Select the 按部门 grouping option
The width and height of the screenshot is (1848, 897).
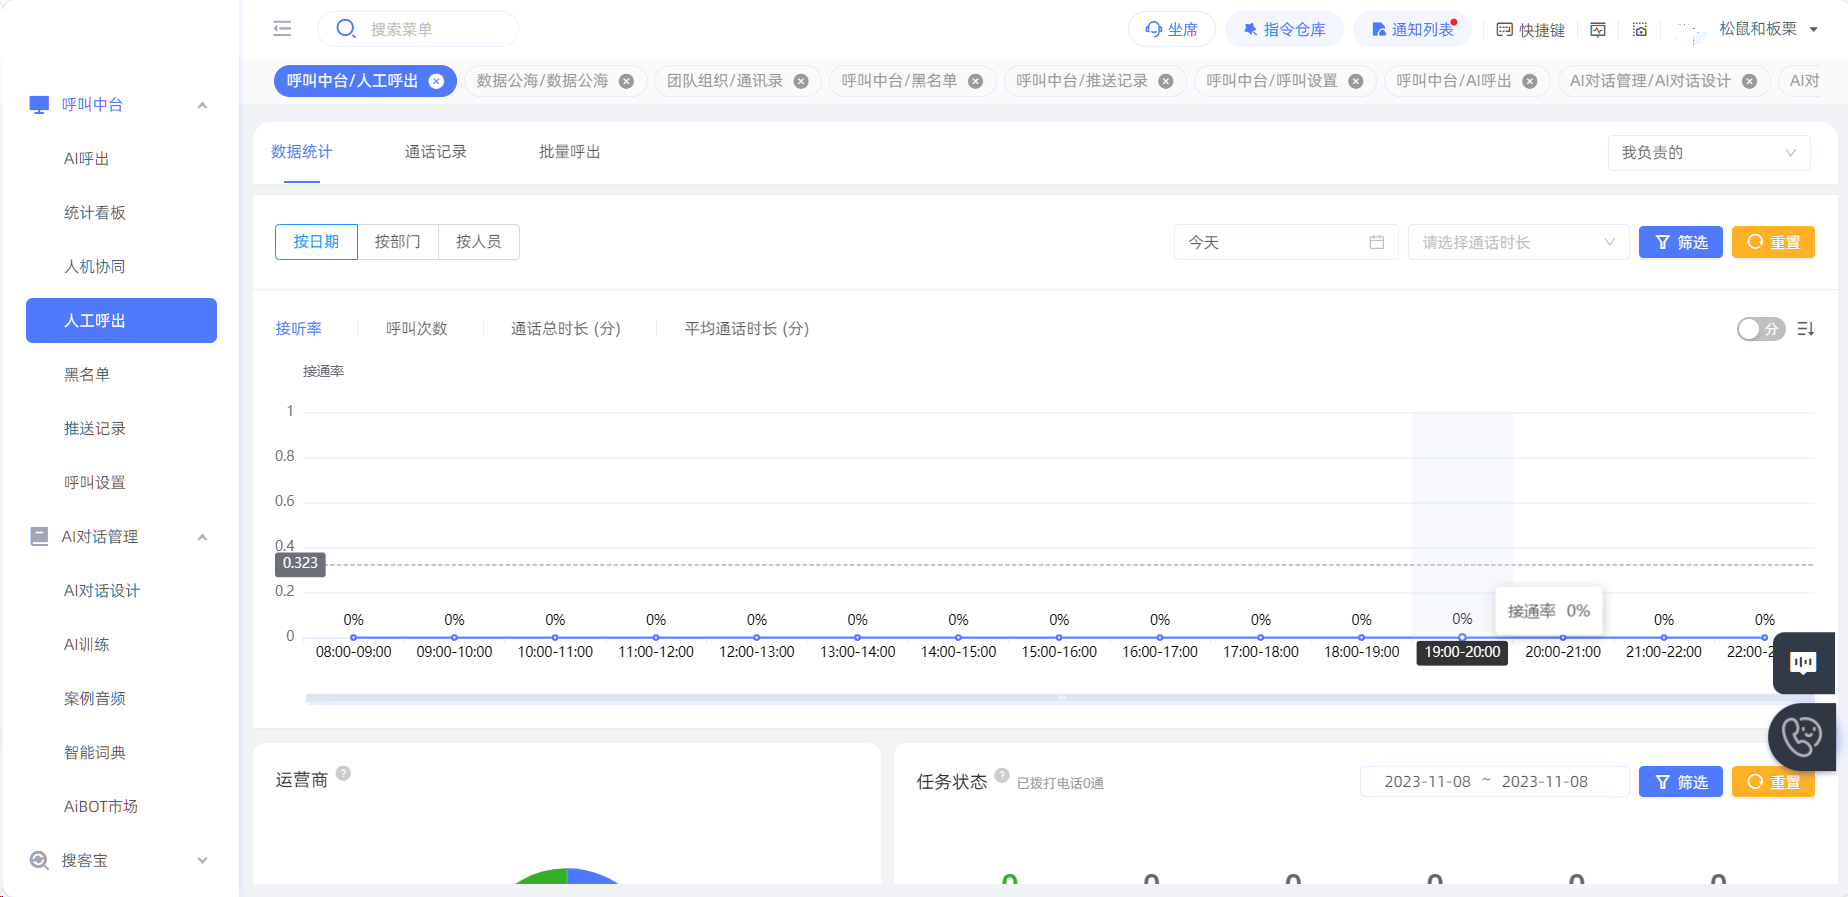click(x=398, y=242)
